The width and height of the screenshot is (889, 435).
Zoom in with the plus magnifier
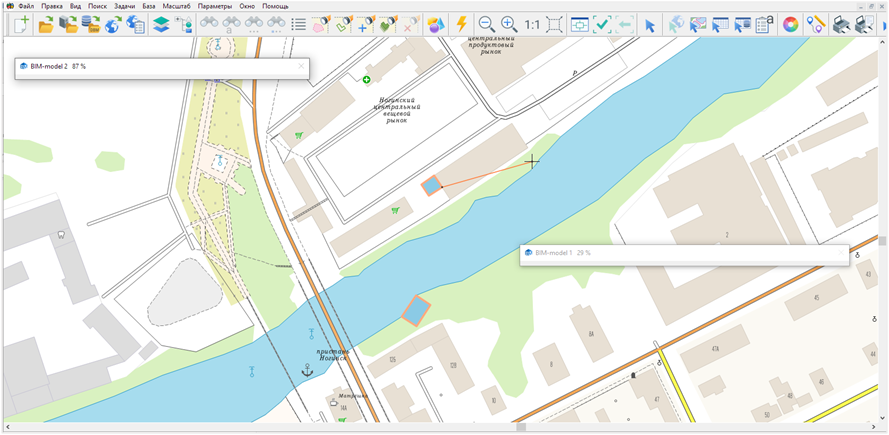(510, 25)
